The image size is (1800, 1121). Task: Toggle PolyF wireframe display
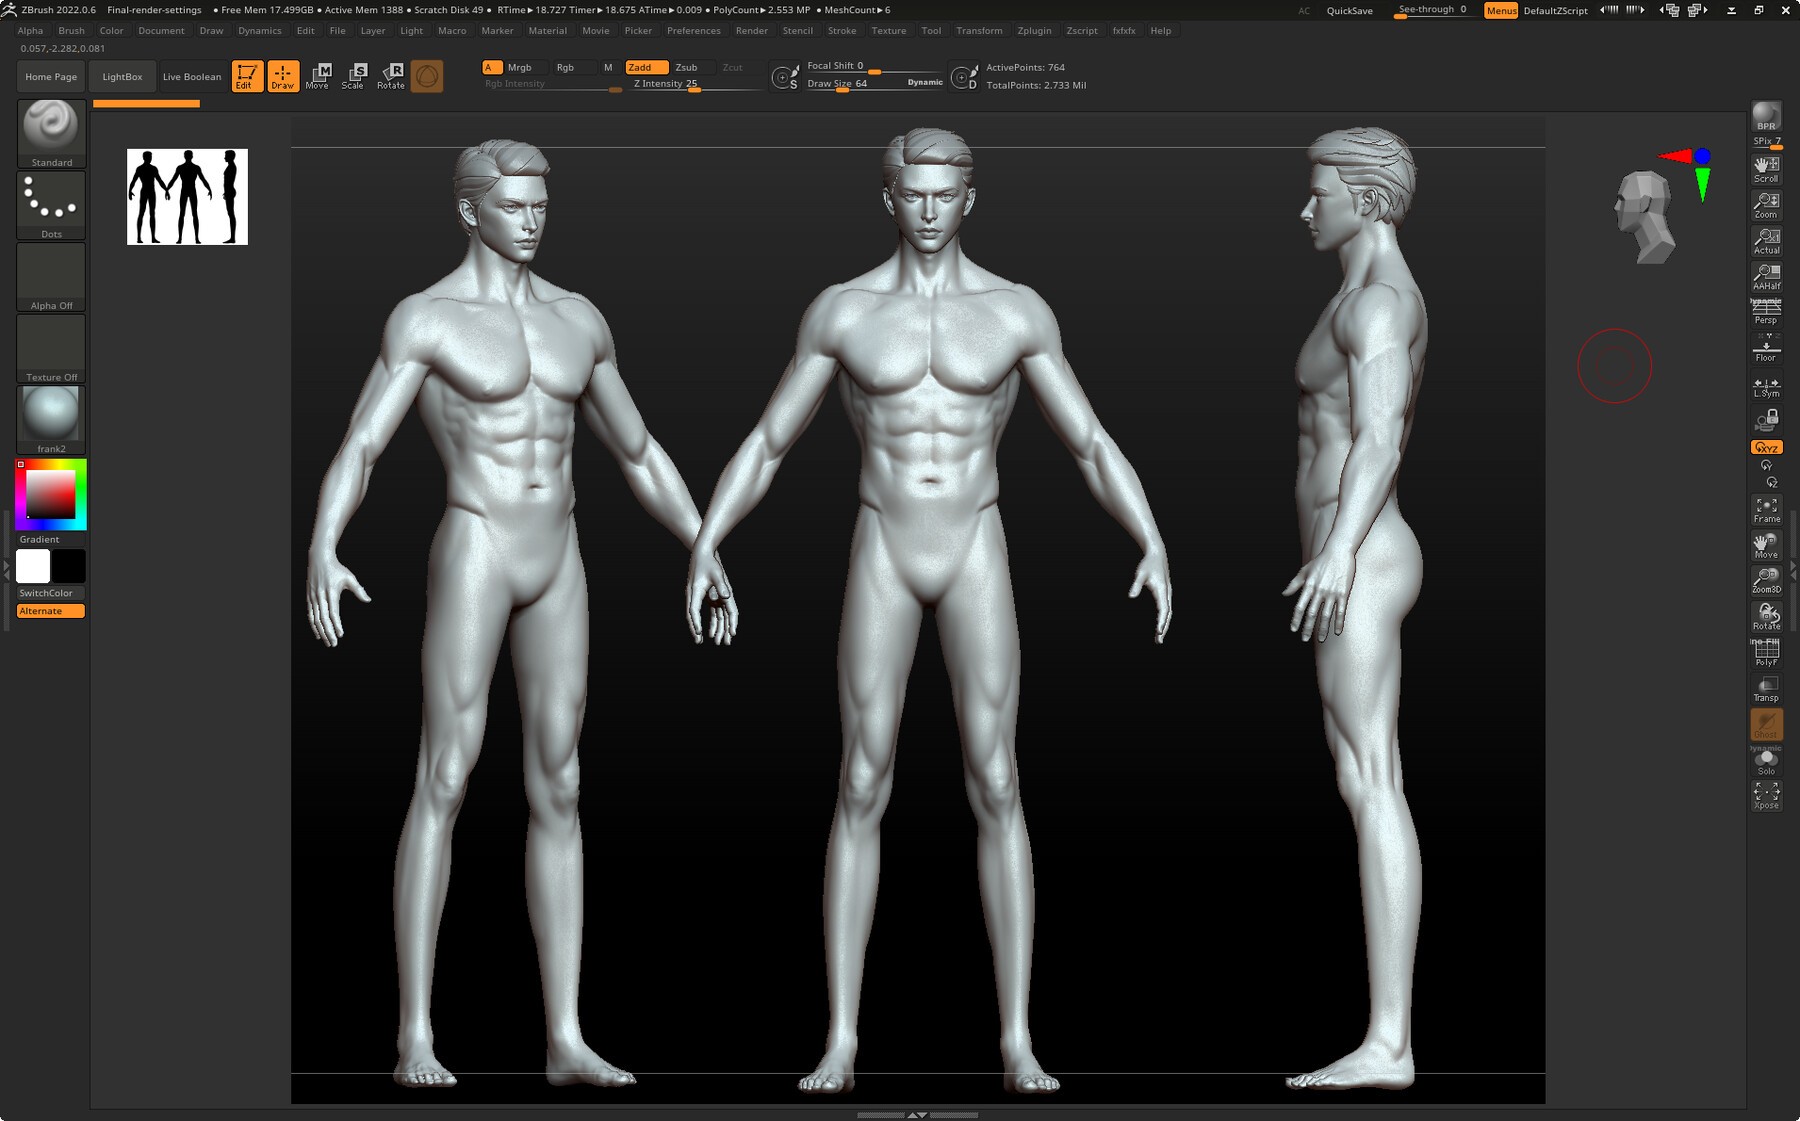click(1766, 653)
